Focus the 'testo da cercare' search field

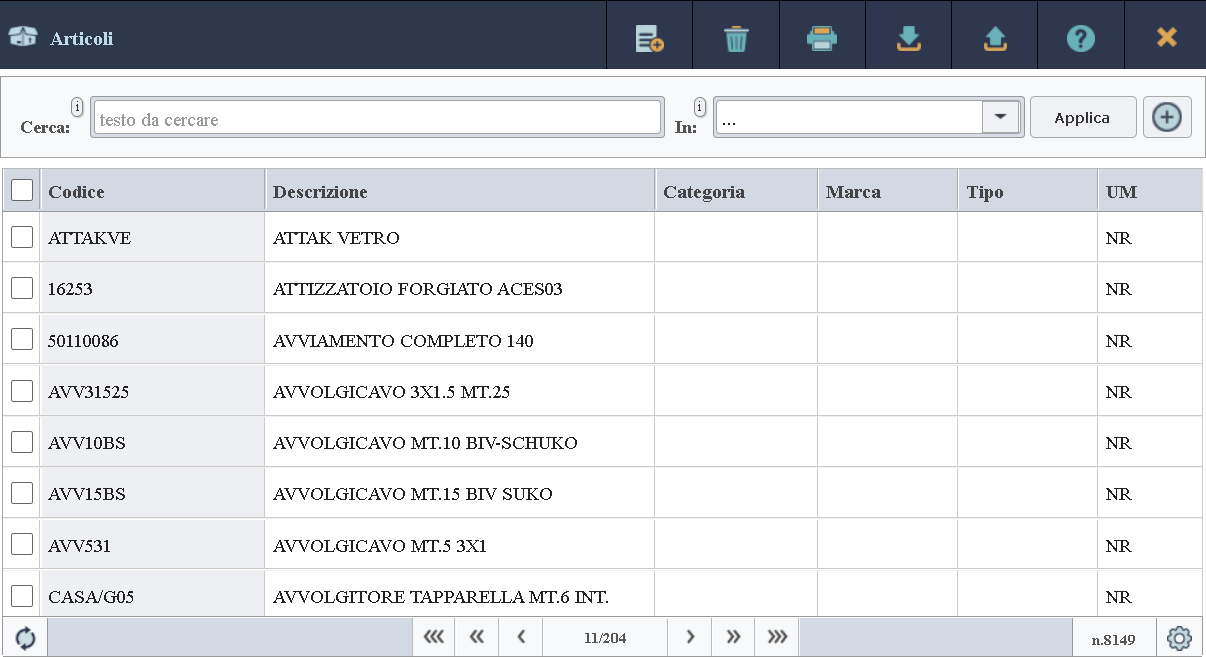pyautogui.click(x=376, y=119)
